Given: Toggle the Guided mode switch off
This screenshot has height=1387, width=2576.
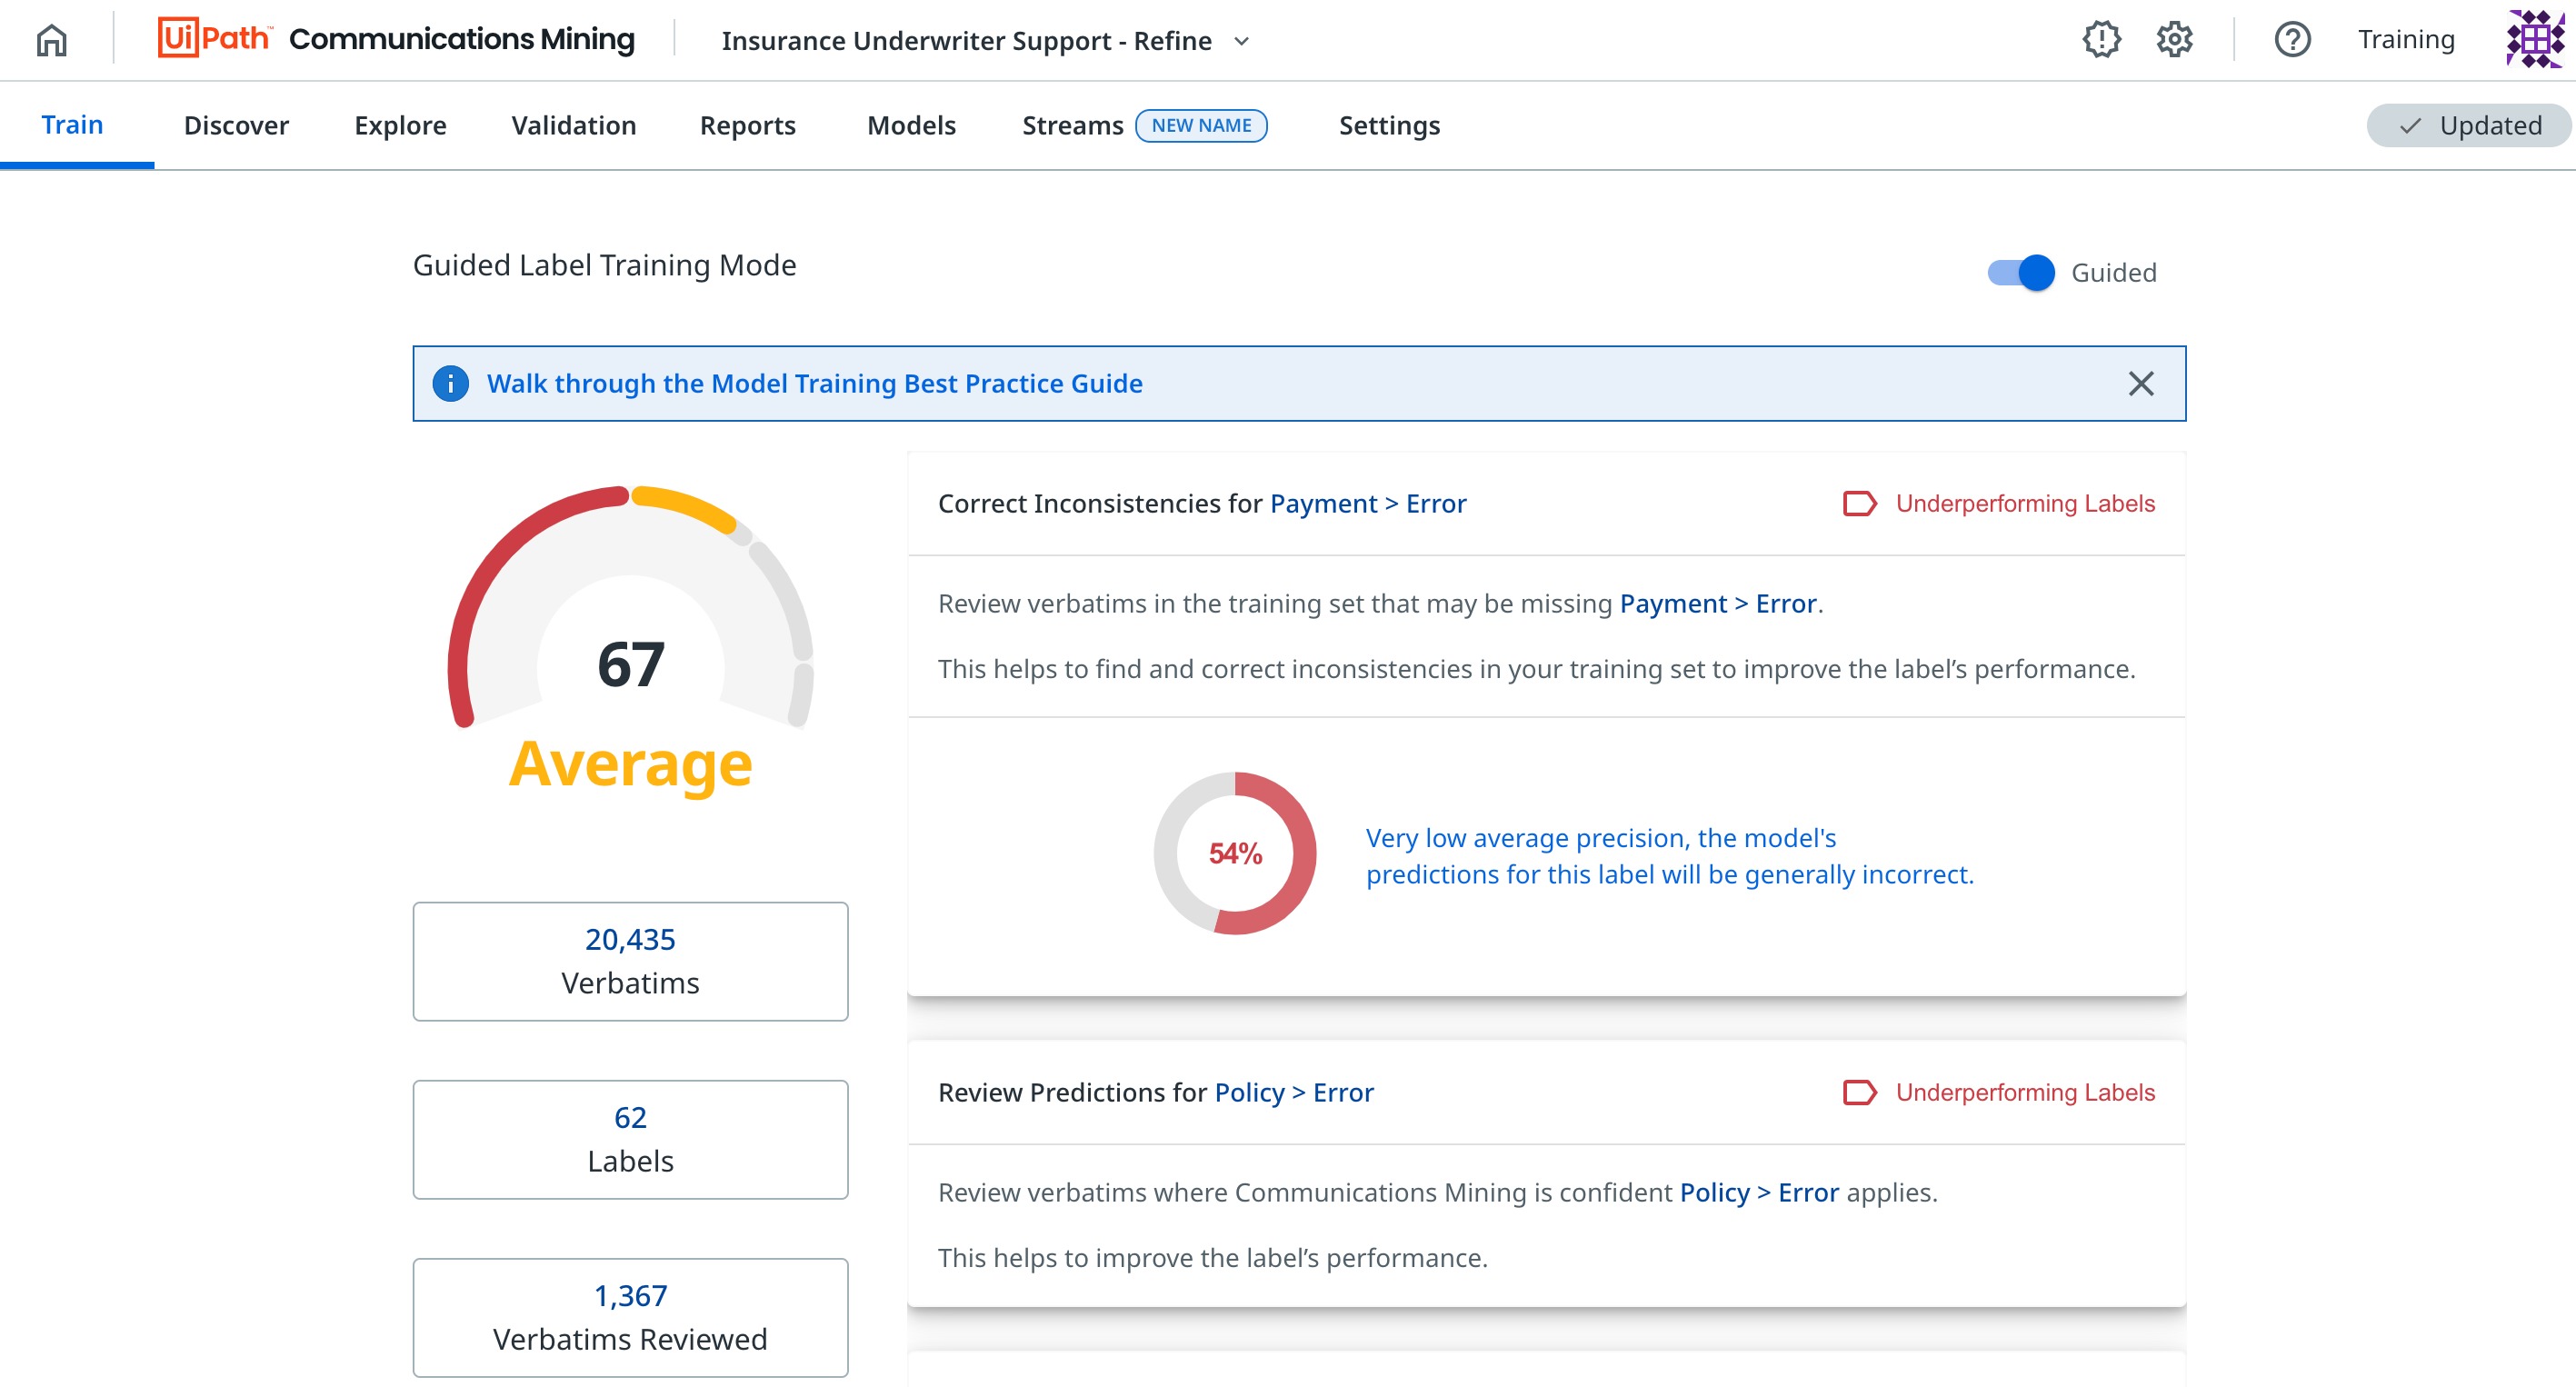Looking at the screenshot, I should point(2020,272).
